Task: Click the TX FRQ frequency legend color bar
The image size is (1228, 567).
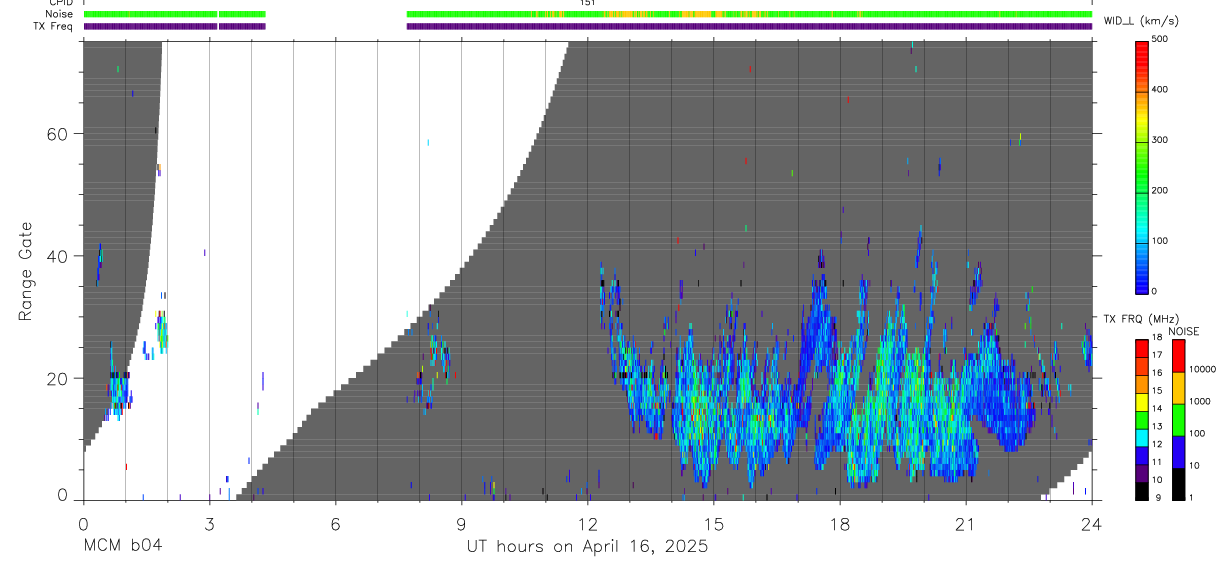Action: (x=1142, y=419)
